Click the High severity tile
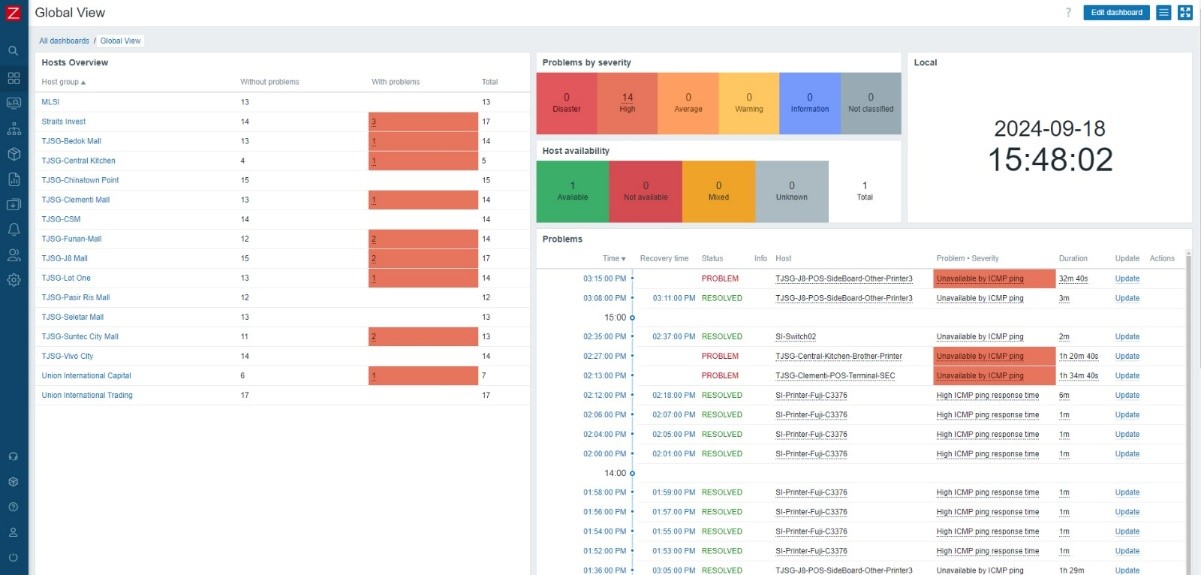 [x=627, y=103]
